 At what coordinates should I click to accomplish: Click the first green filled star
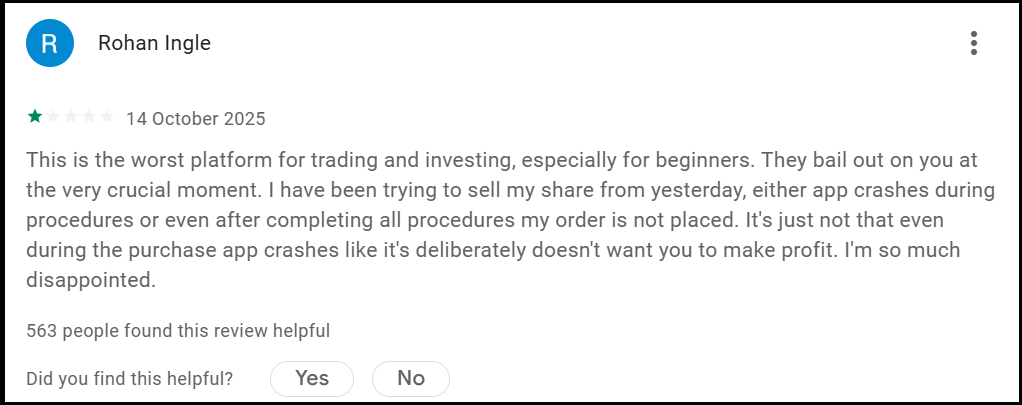pos(35,117)
